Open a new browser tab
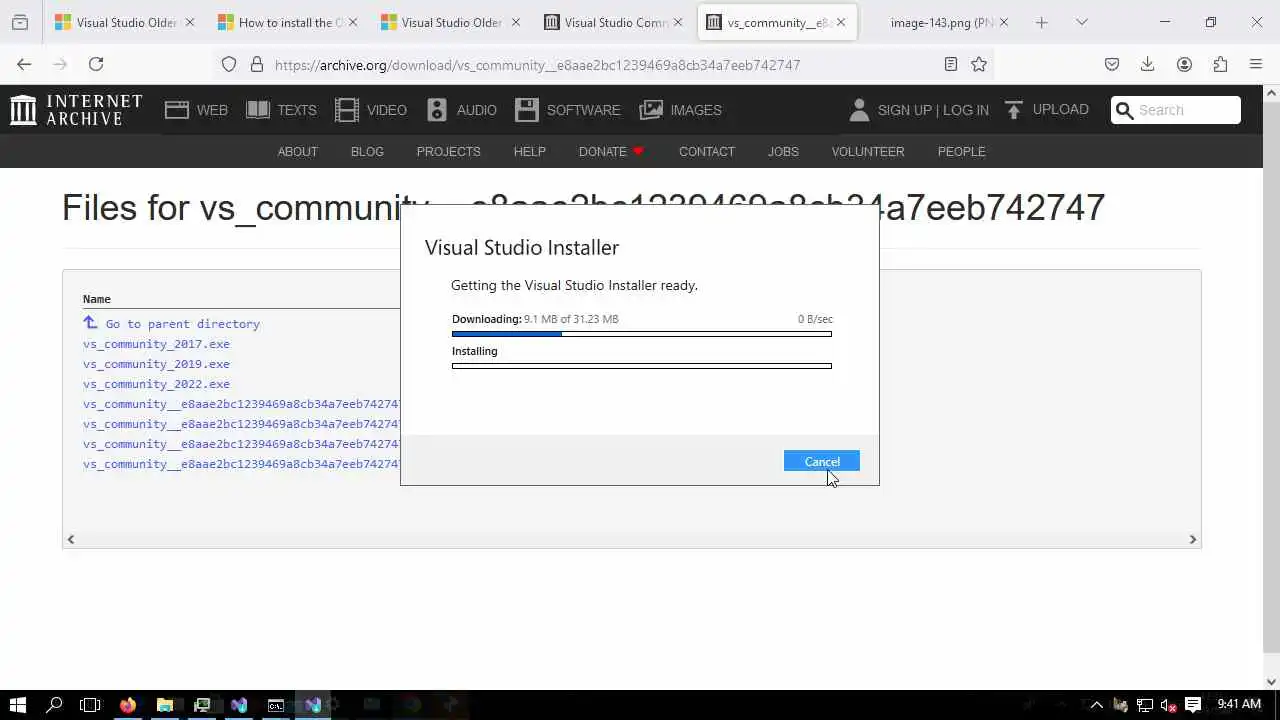Image resolution: width=1280 pixels, height=720 pixels. (x=1041, y=22)
